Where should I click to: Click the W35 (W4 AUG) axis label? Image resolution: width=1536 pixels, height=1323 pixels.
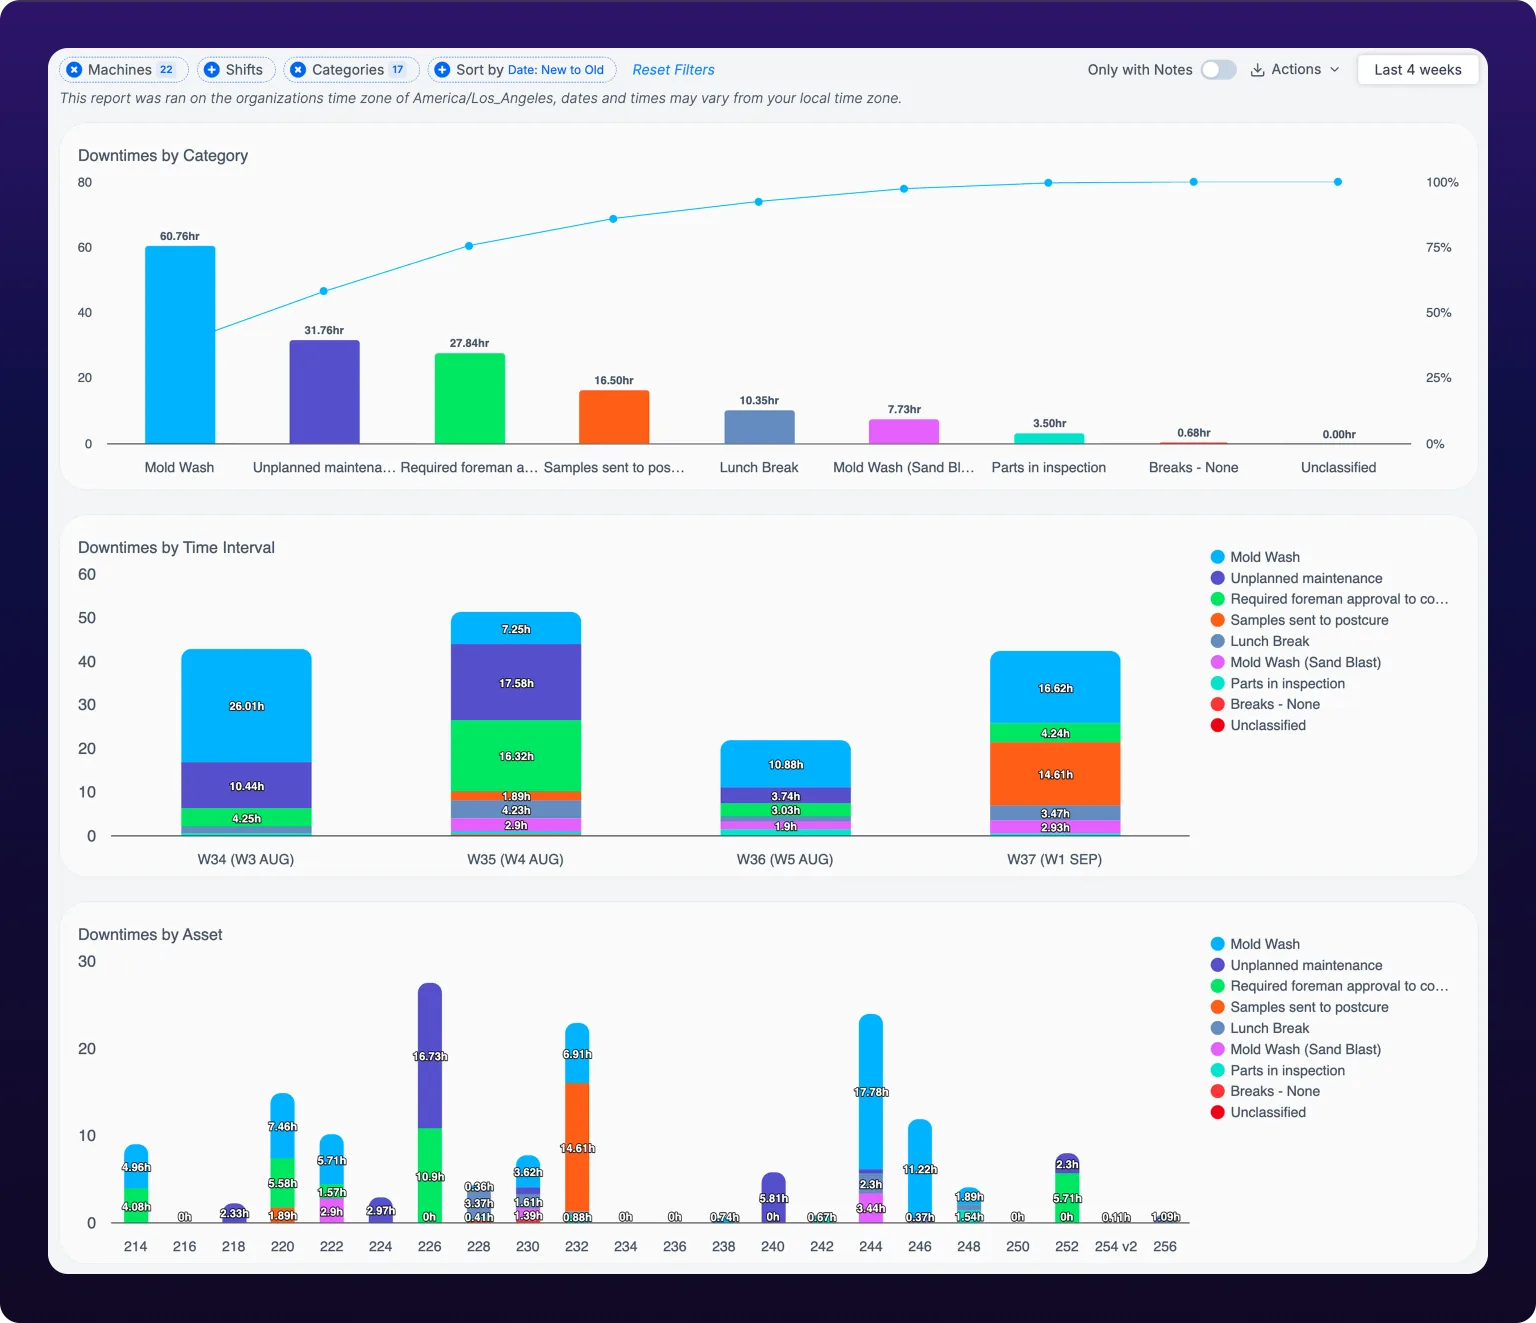coord(515,859)
